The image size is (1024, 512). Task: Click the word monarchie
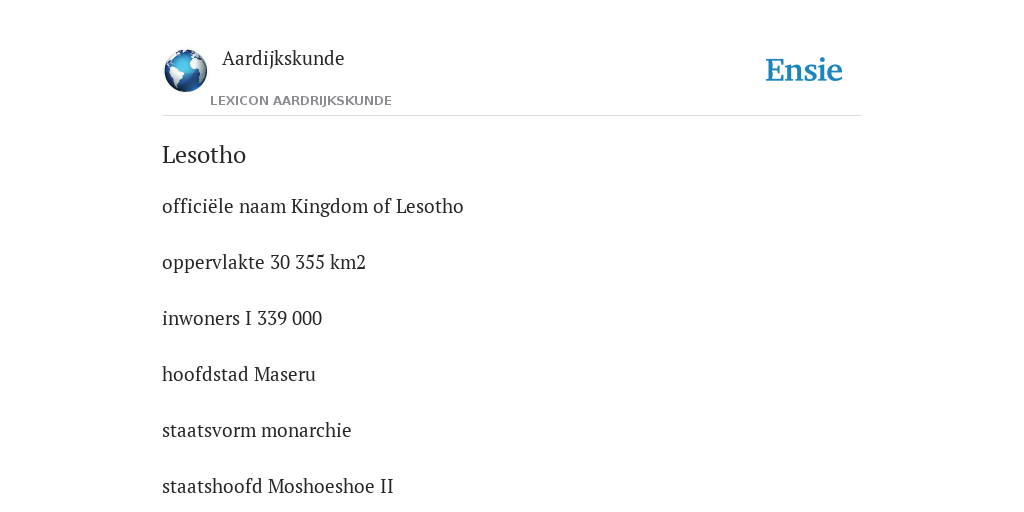[x=306, y=430]
